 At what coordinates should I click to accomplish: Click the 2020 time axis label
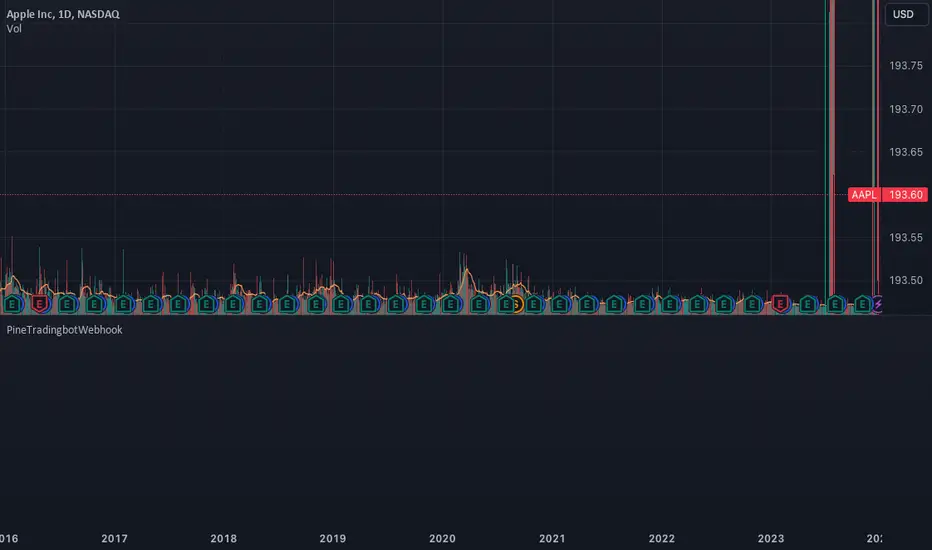click(442, 538)
